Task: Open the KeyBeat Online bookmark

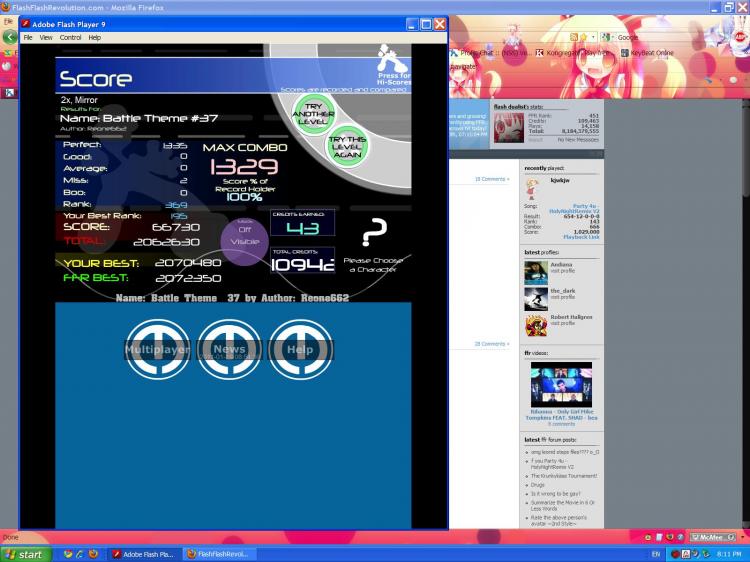Action: (647, 53)
